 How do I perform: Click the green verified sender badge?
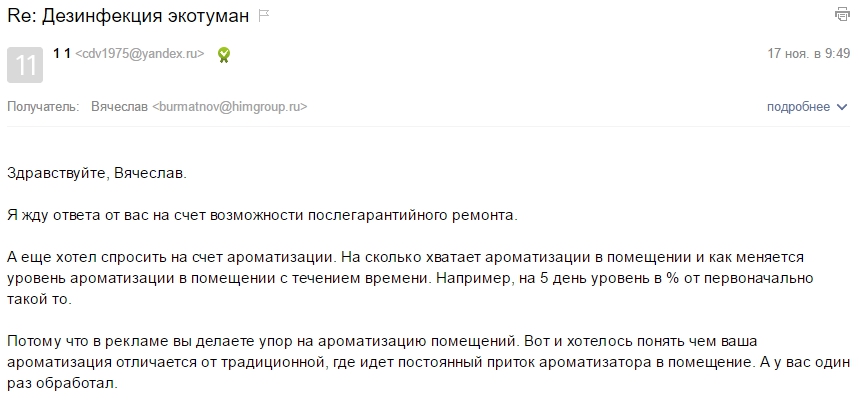point(225,54)
